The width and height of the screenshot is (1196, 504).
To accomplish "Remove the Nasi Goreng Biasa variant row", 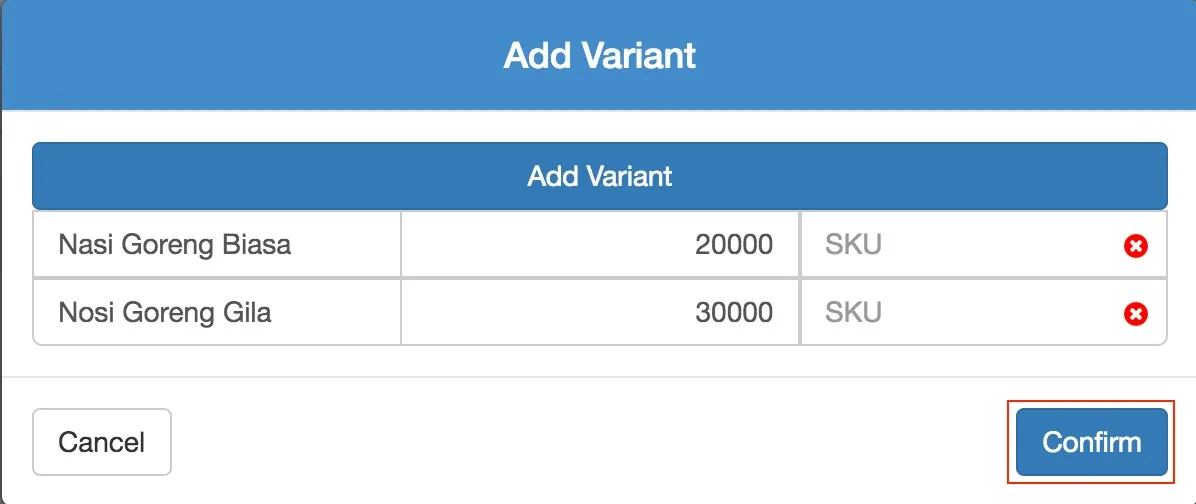I will click(1135, 246).
